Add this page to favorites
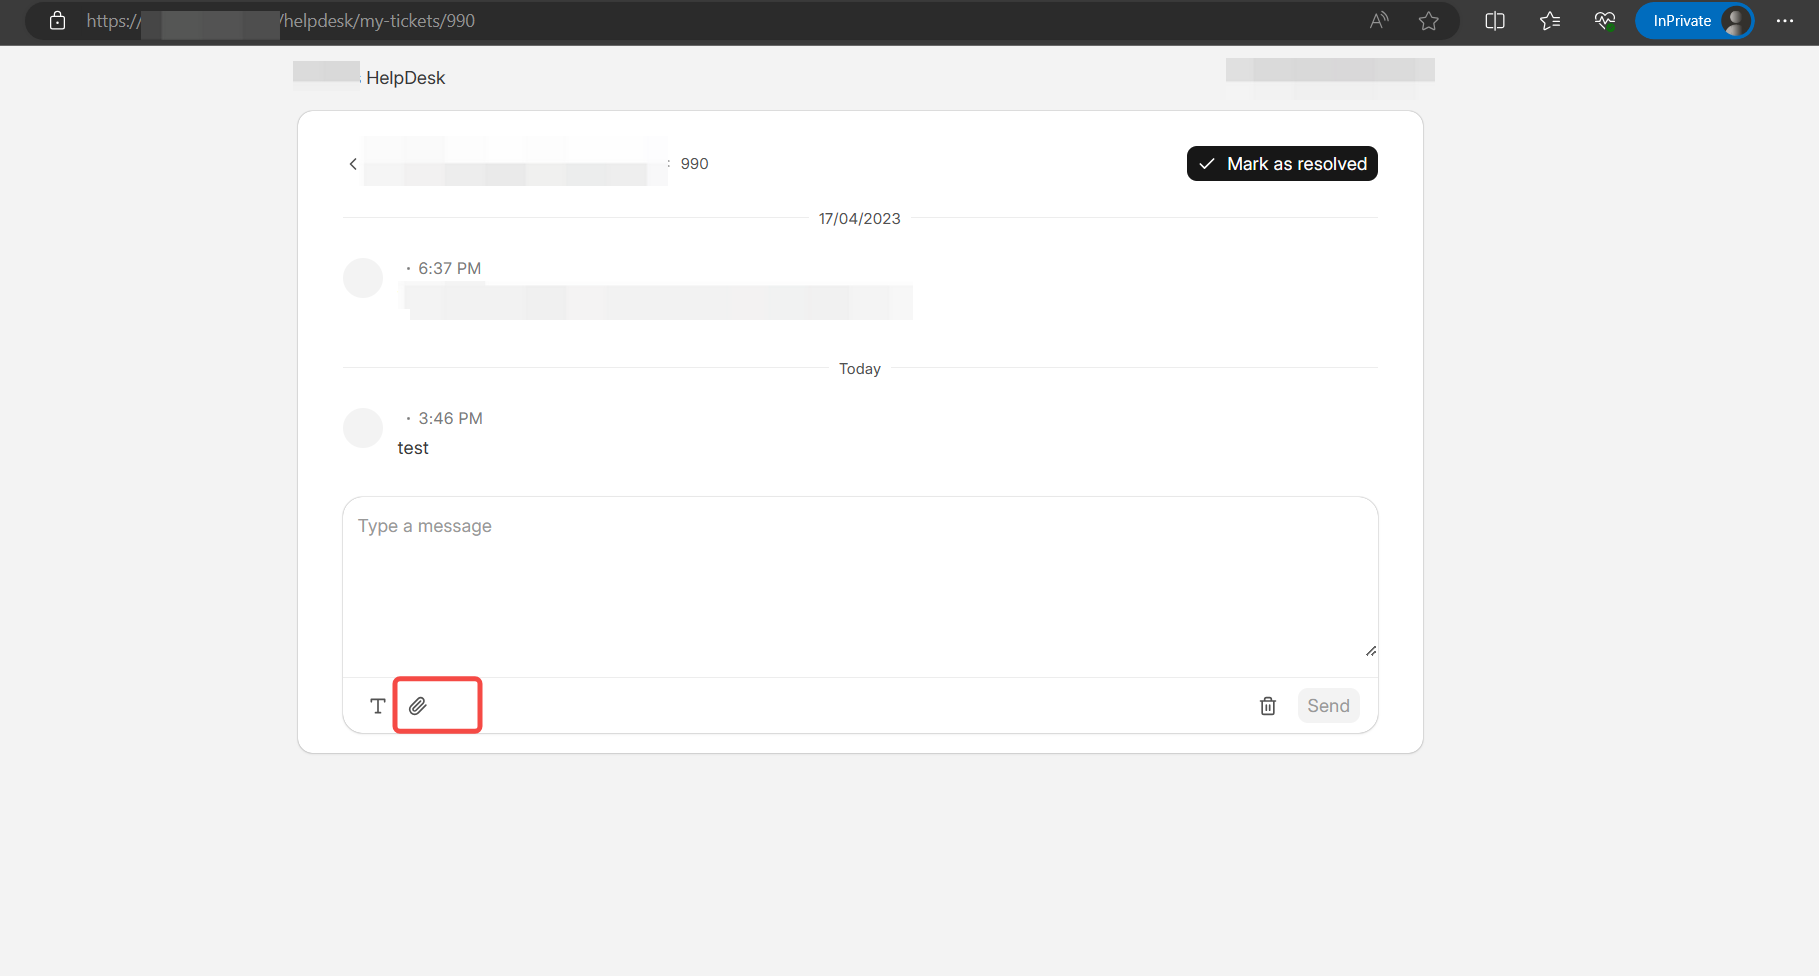The image size is (1819, 976). coord(1429,20)
